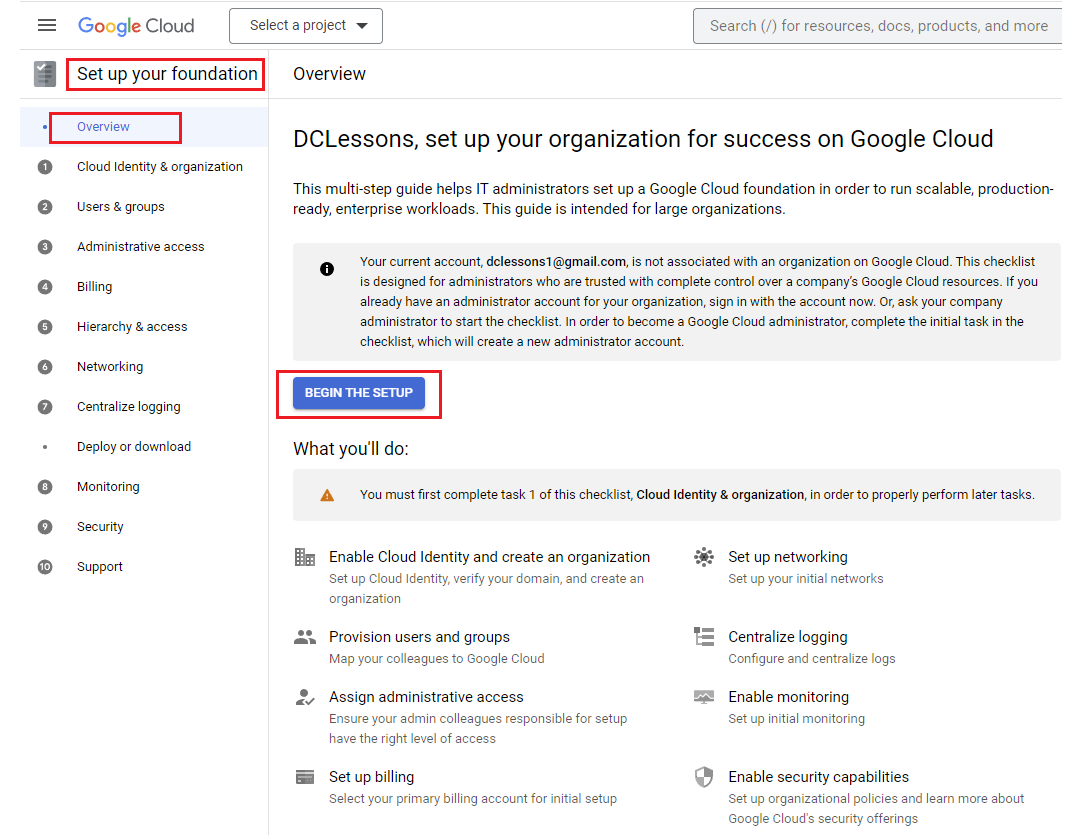Viewport: 1066px width, 835px height.
Task: Open Hierarchy & access step
Action: 132,327
